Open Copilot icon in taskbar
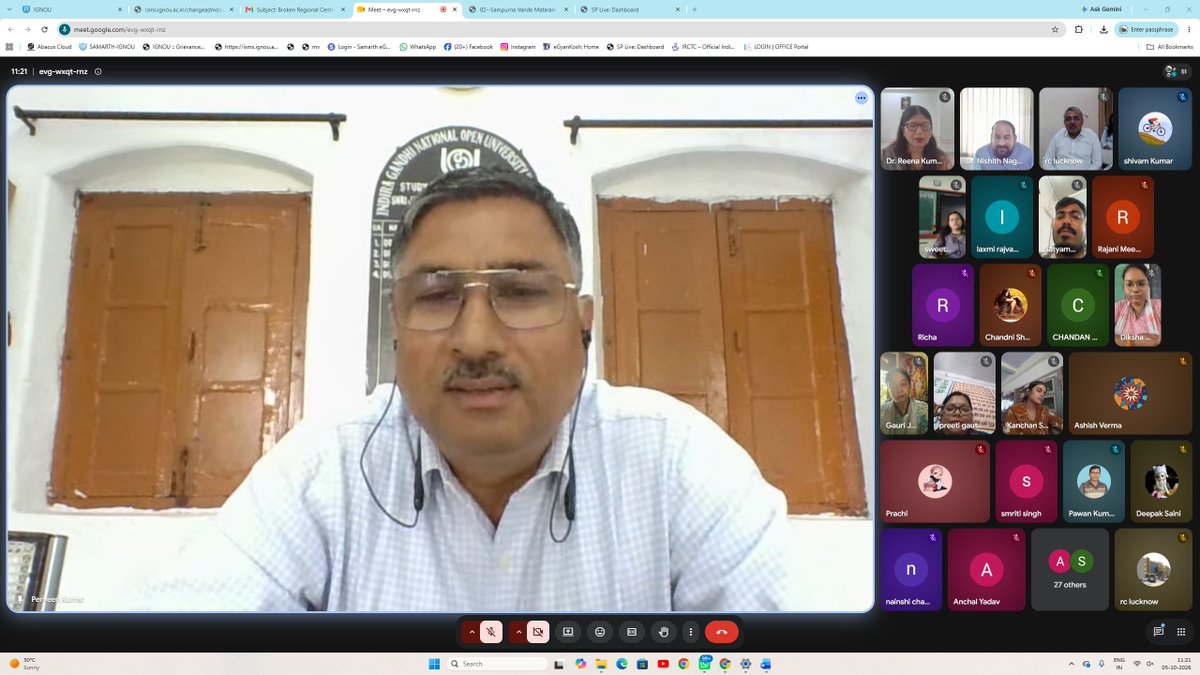 581,664
